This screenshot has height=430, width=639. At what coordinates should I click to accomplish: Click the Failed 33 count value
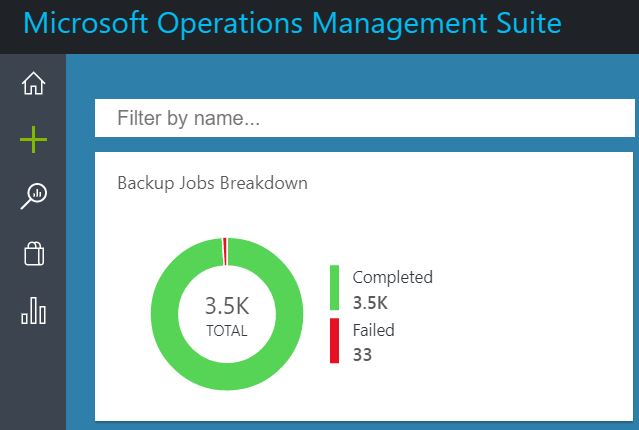(362, 355)
